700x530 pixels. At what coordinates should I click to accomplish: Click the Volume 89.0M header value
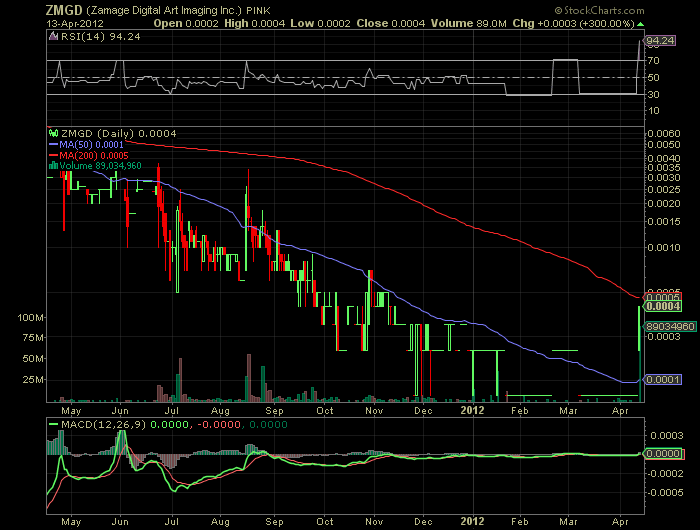pyautogui.click(x=469, y=24)
